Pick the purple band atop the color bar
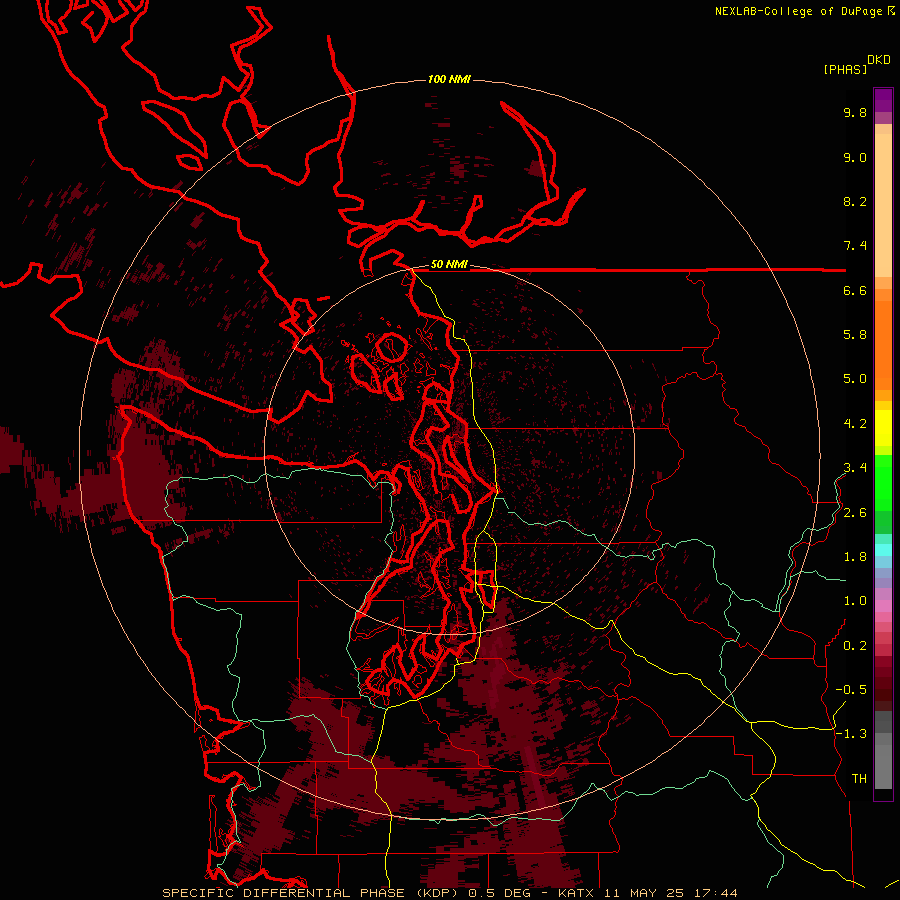The image size is (900, 900). pyautogui.click(x=883, y=100)
